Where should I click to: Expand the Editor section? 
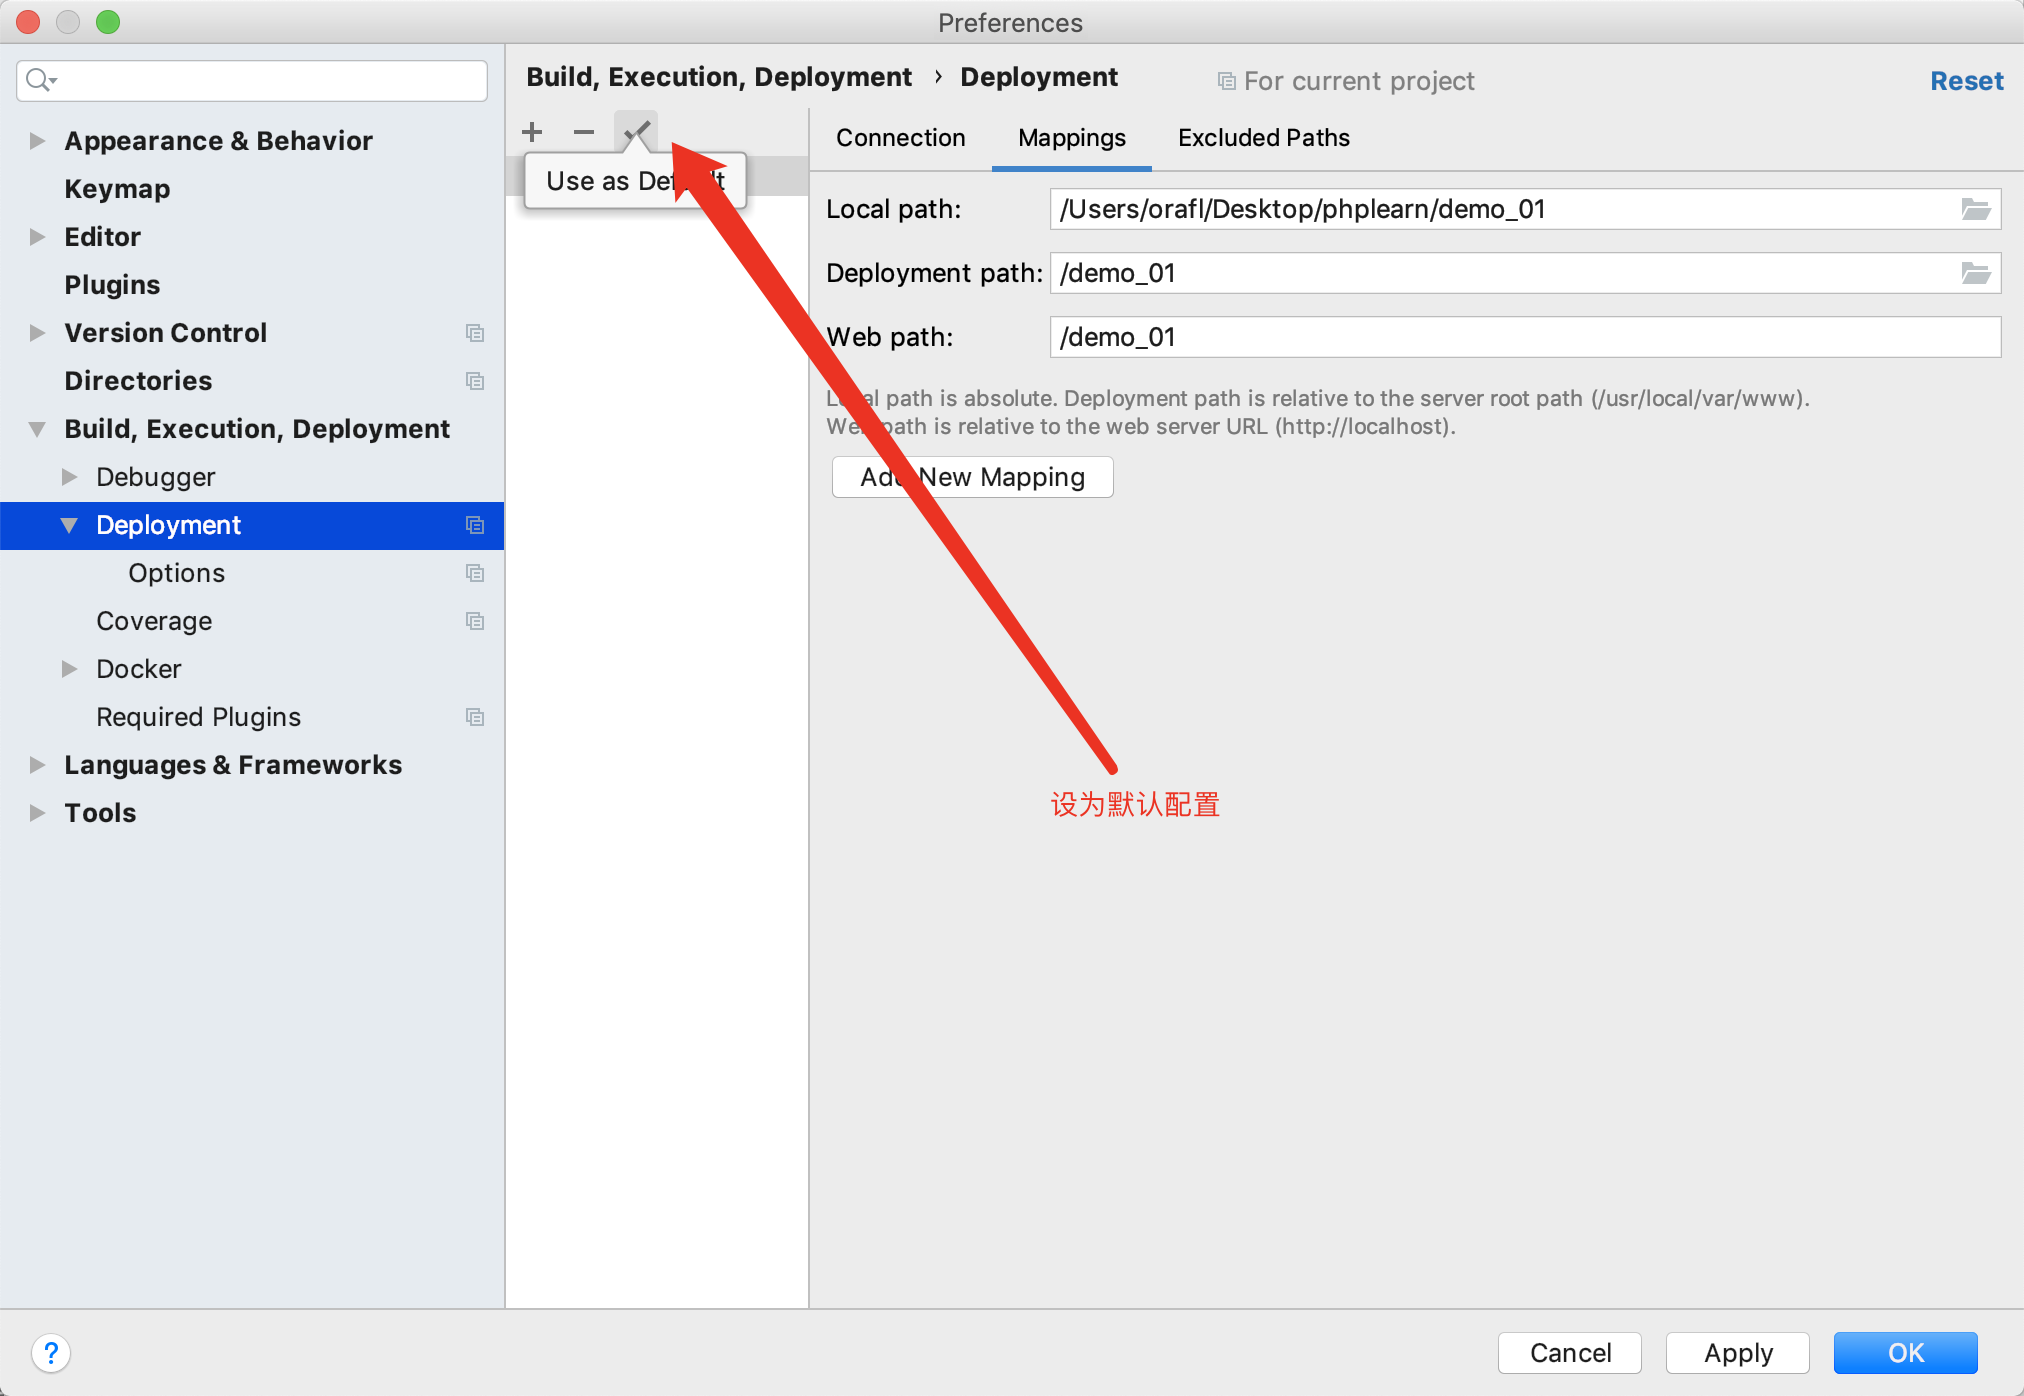click(37, 237)
